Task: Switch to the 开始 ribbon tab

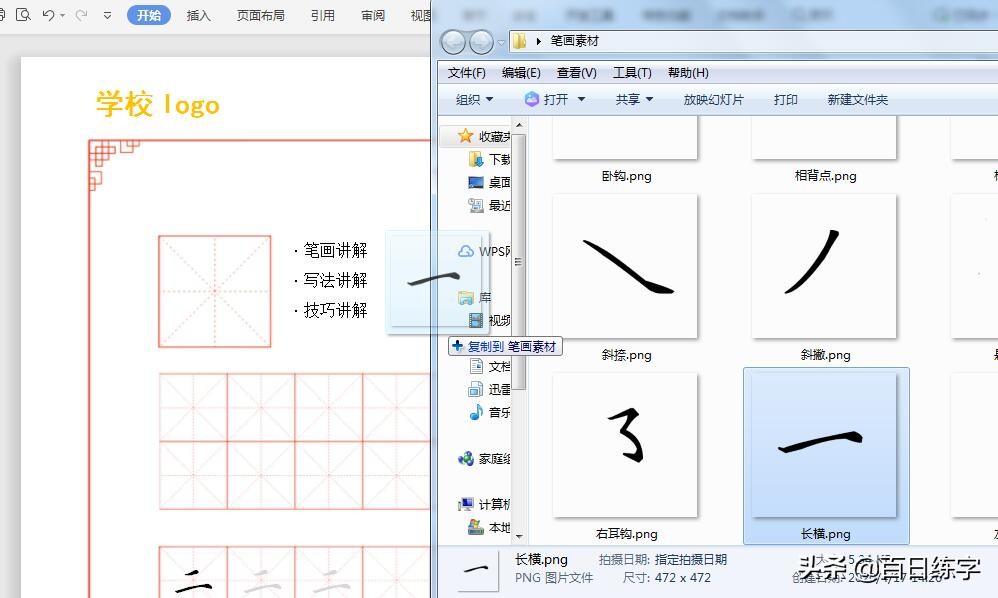Action: pyautogui.click(x=149, y=15)
